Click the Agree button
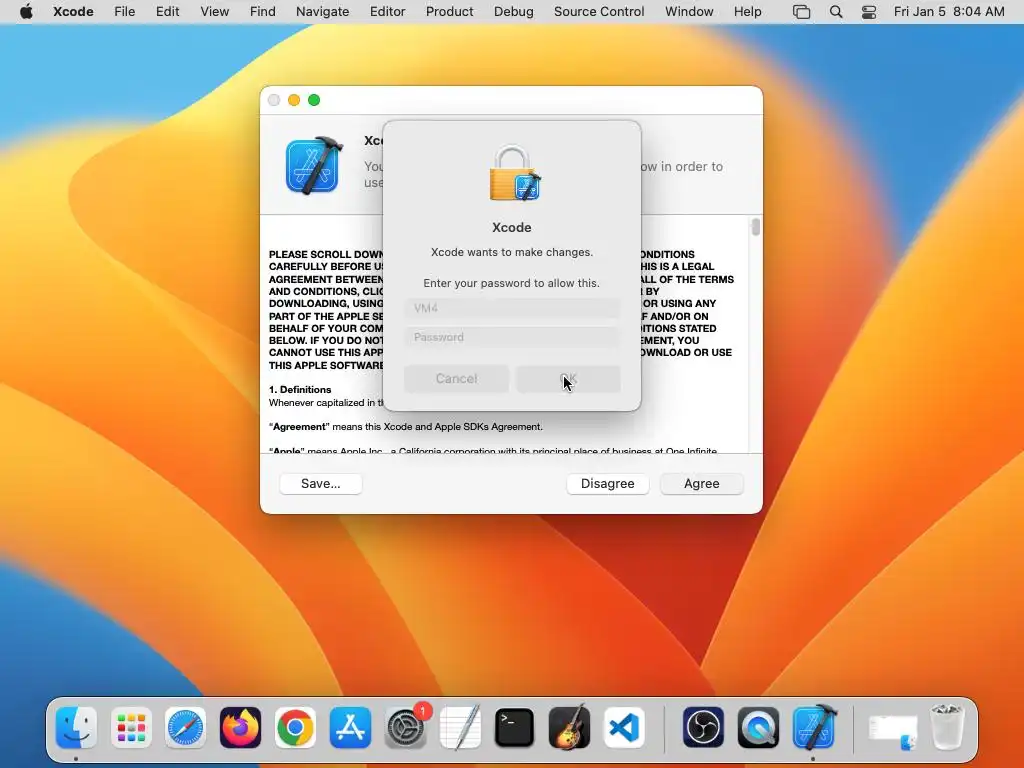This screenshot has height=768, width=1024. click(701, 483)
